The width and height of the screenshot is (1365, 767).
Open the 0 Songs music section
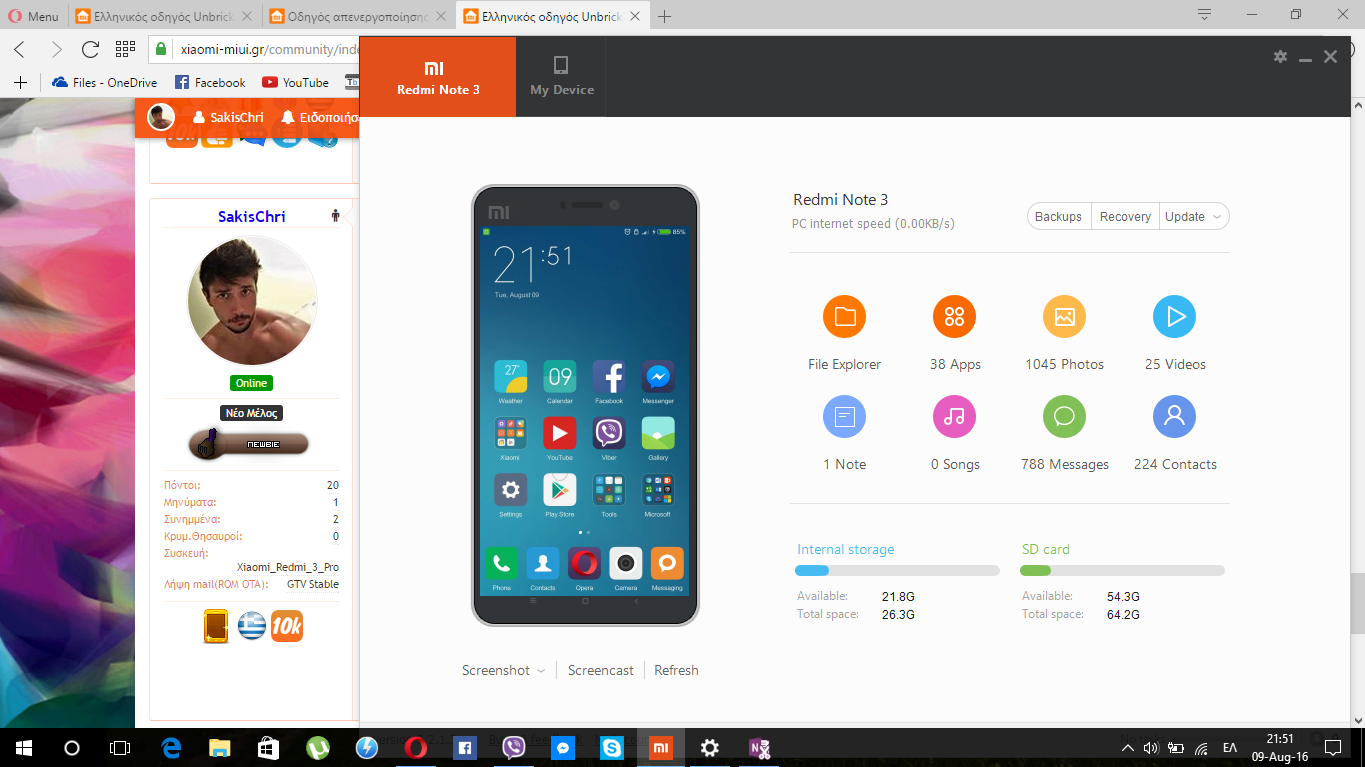pos(954,416)
